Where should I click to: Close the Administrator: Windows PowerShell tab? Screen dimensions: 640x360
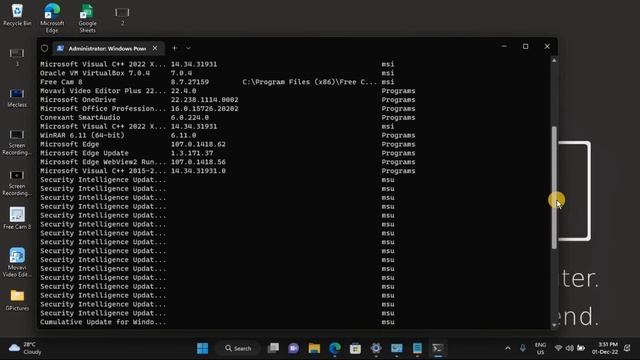[155, 48]
